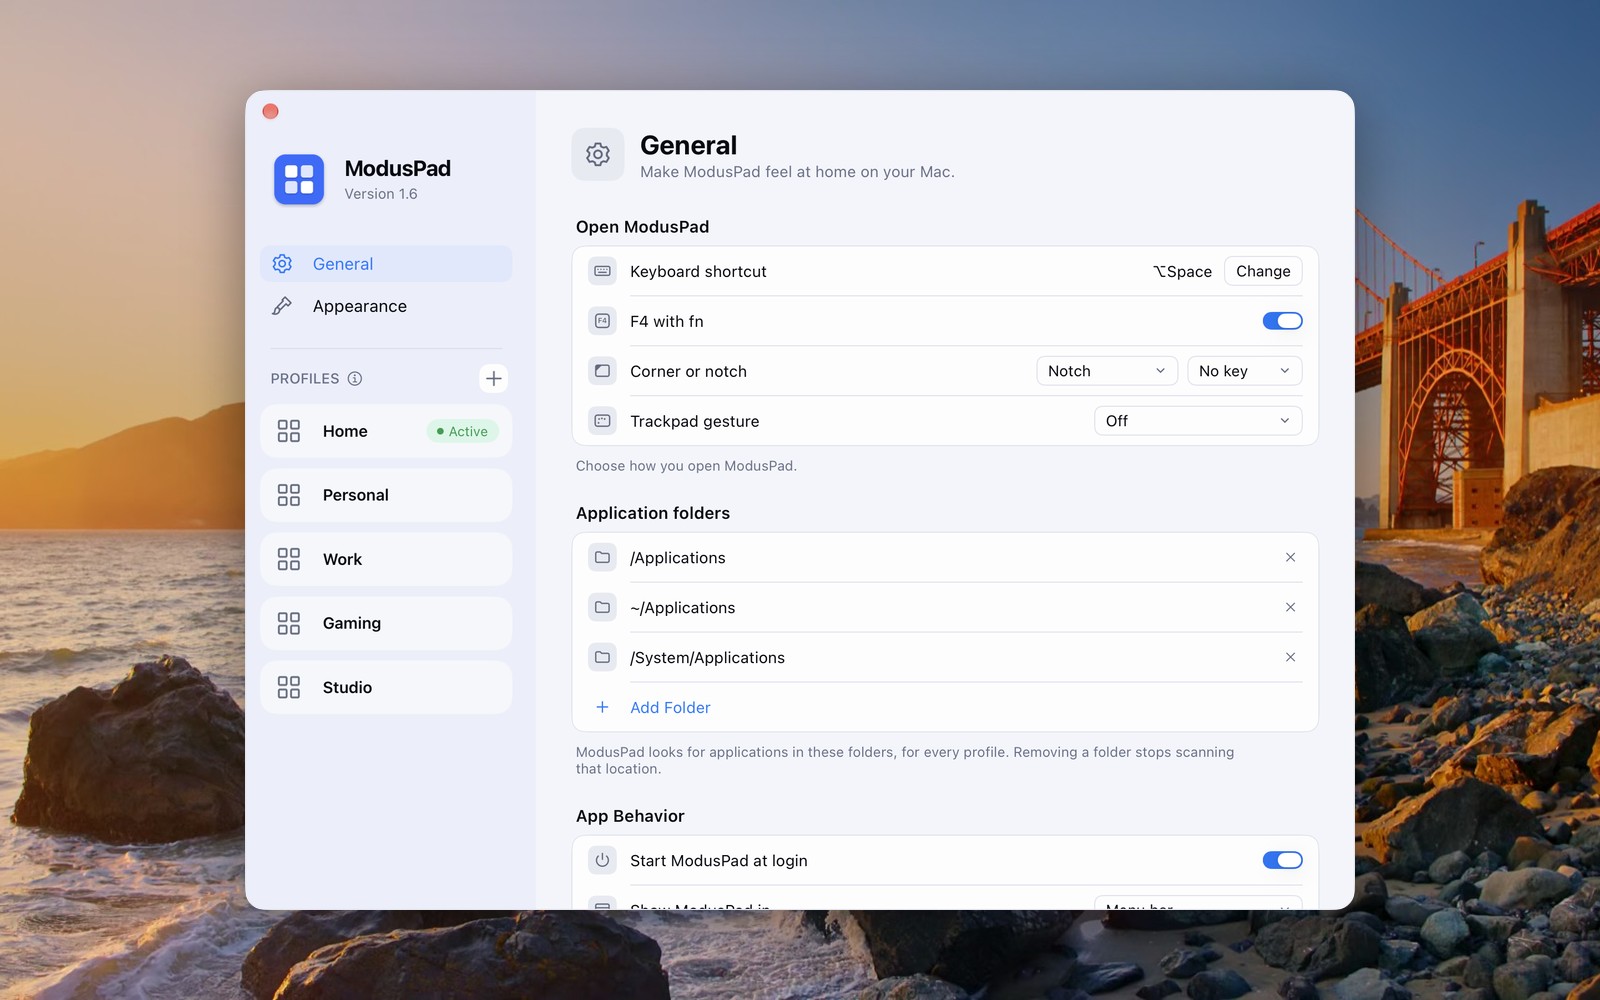Remove the /System/Applications folder
Image resolution: width=1600 pixels, height=1000 pixels.
pyautogui.click(x=1290, y=658)
